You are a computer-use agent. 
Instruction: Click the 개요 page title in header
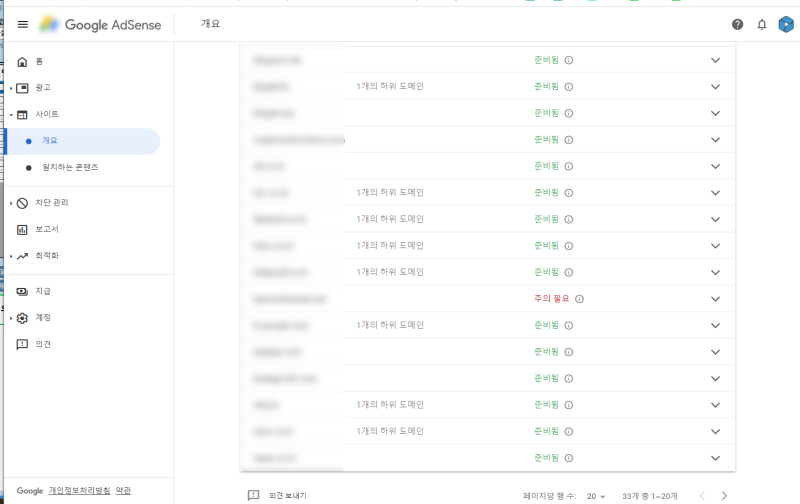point(210,24)
